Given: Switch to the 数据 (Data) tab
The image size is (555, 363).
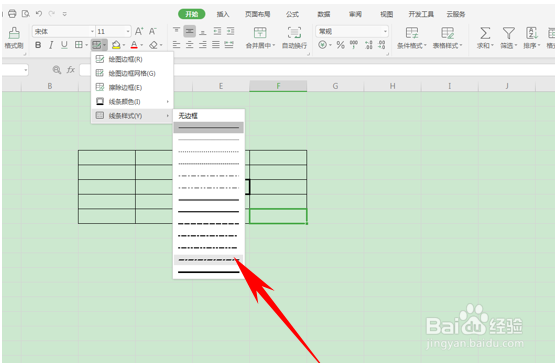Looking at the screenshot, I should click(x=324, y=14).
